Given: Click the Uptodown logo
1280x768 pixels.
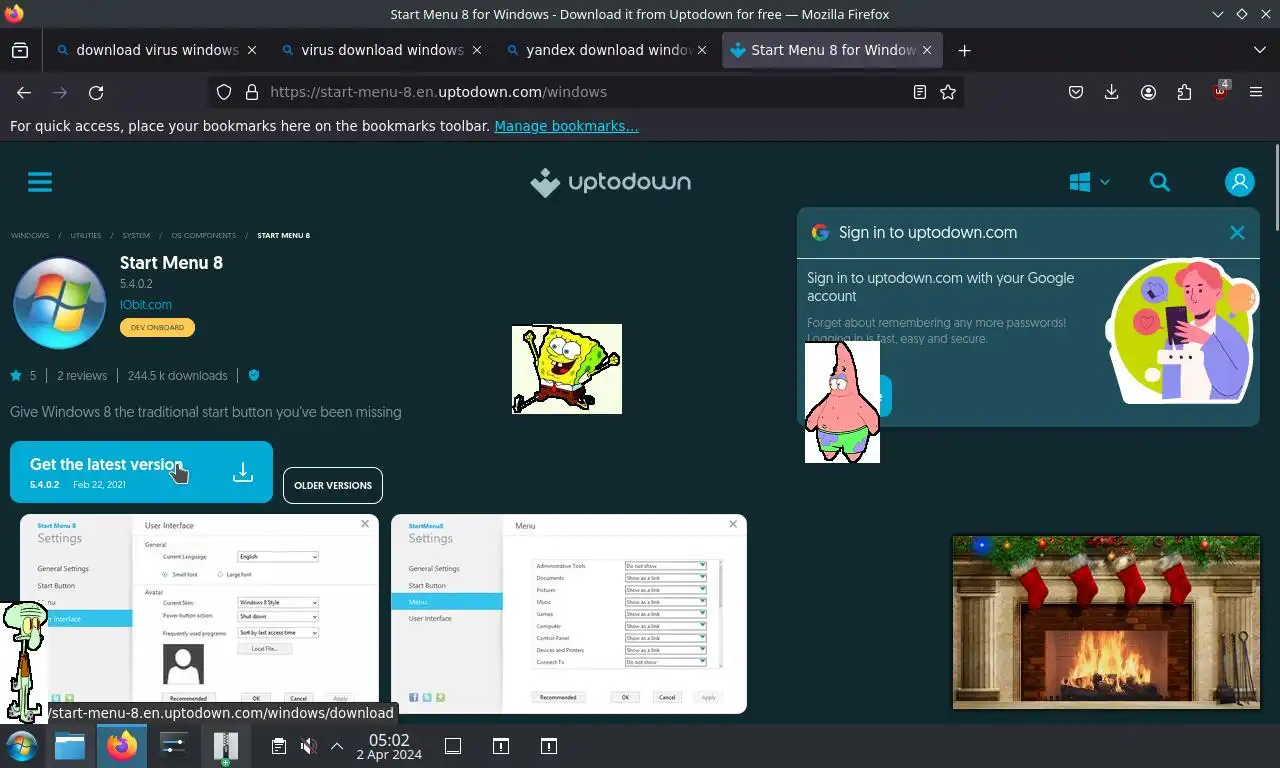Looking at the screenshot, I should click(610, 182).
